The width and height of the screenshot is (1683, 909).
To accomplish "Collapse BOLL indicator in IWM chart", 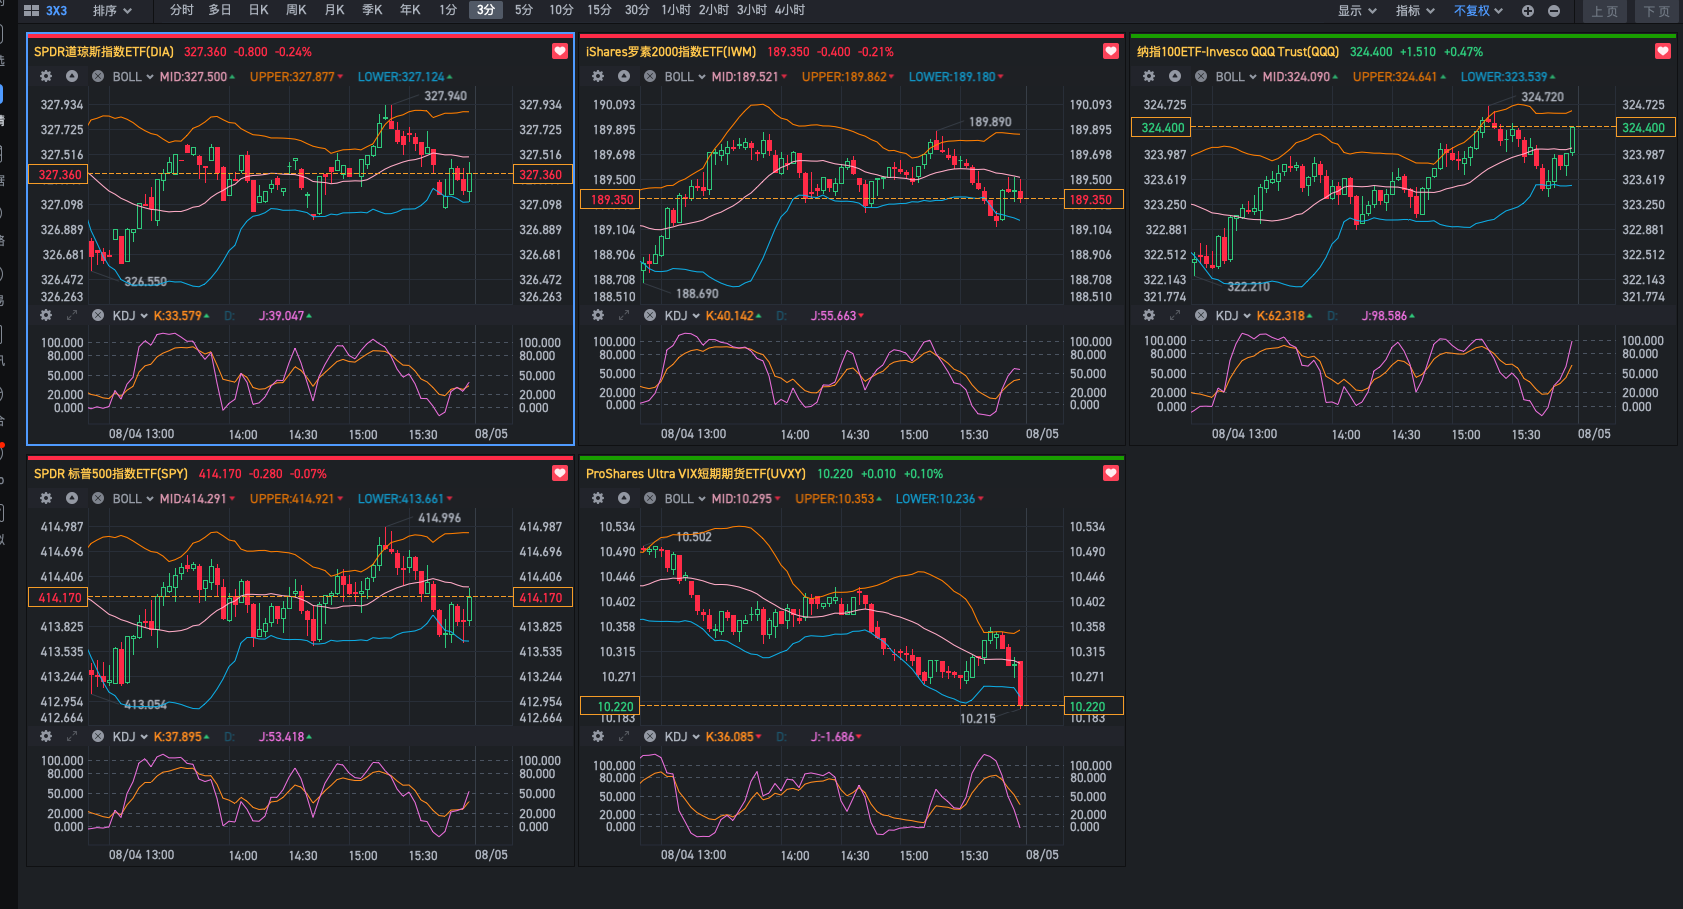I will coord(624,77).
